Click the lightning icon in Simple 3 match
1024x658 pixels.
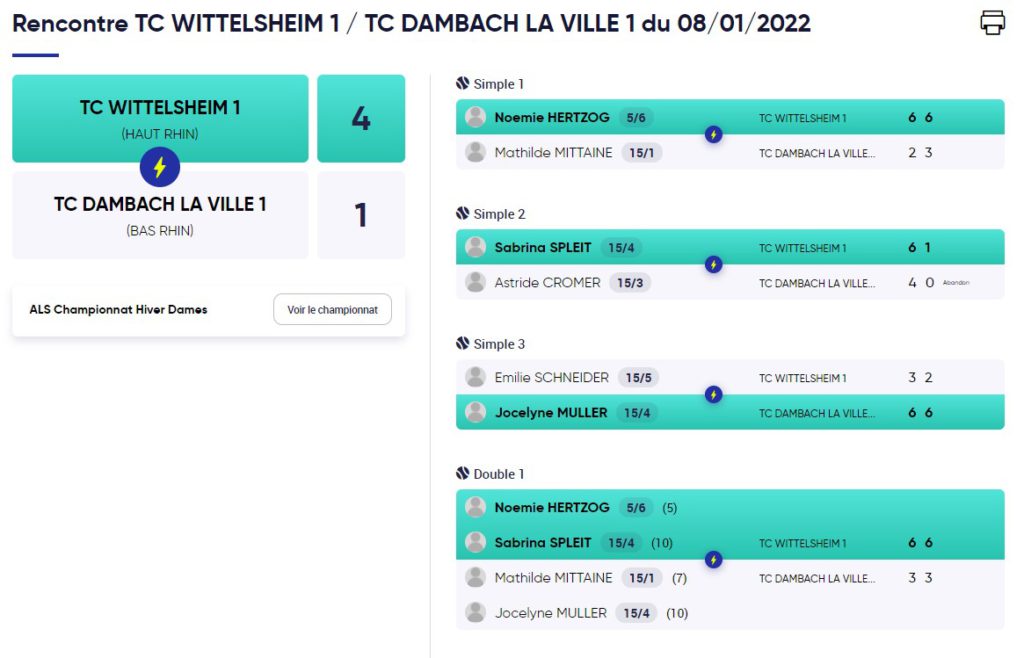713,394
